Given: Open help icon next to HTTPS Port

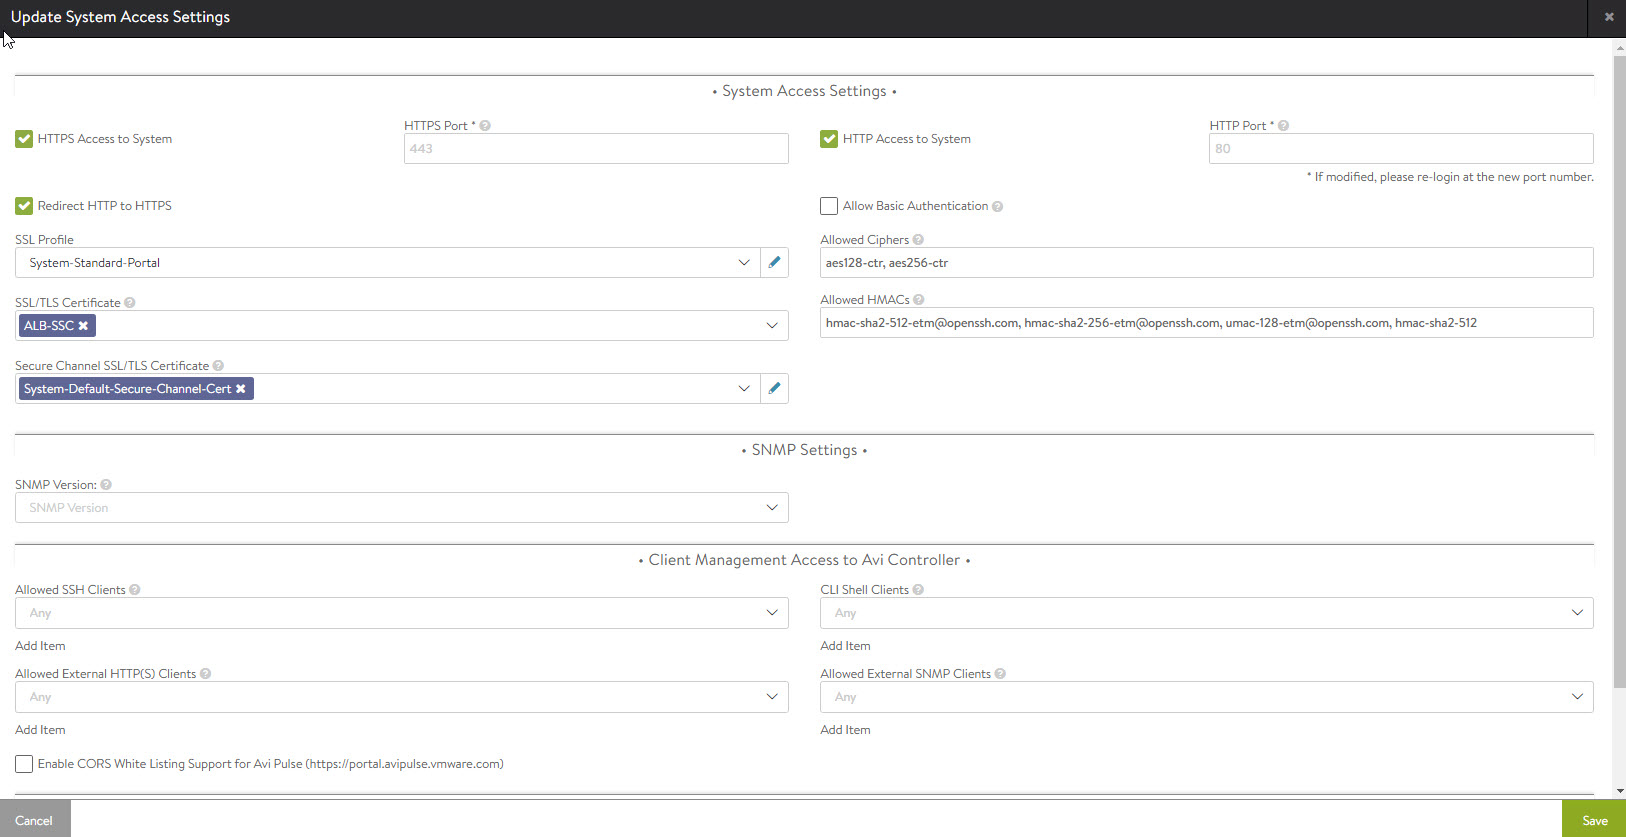Looking at the screenshot, I should point(485,126).
